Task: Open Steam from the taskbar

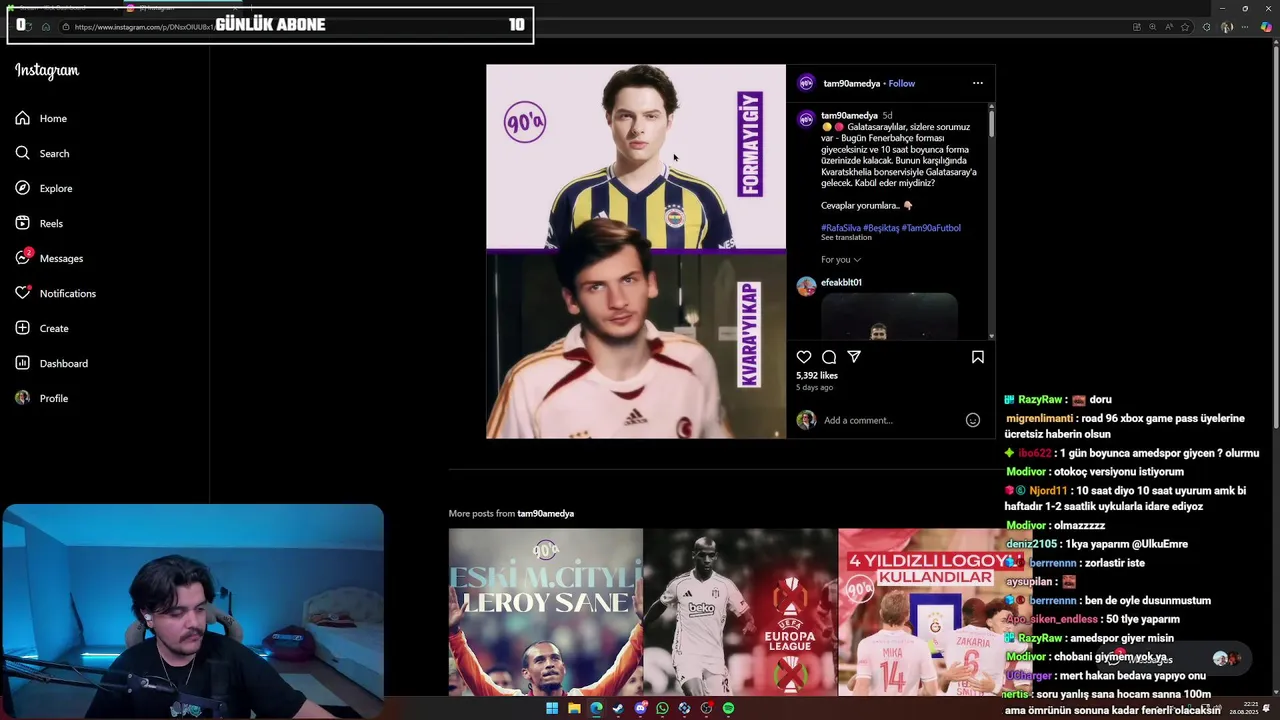Action: click(618, 708)
